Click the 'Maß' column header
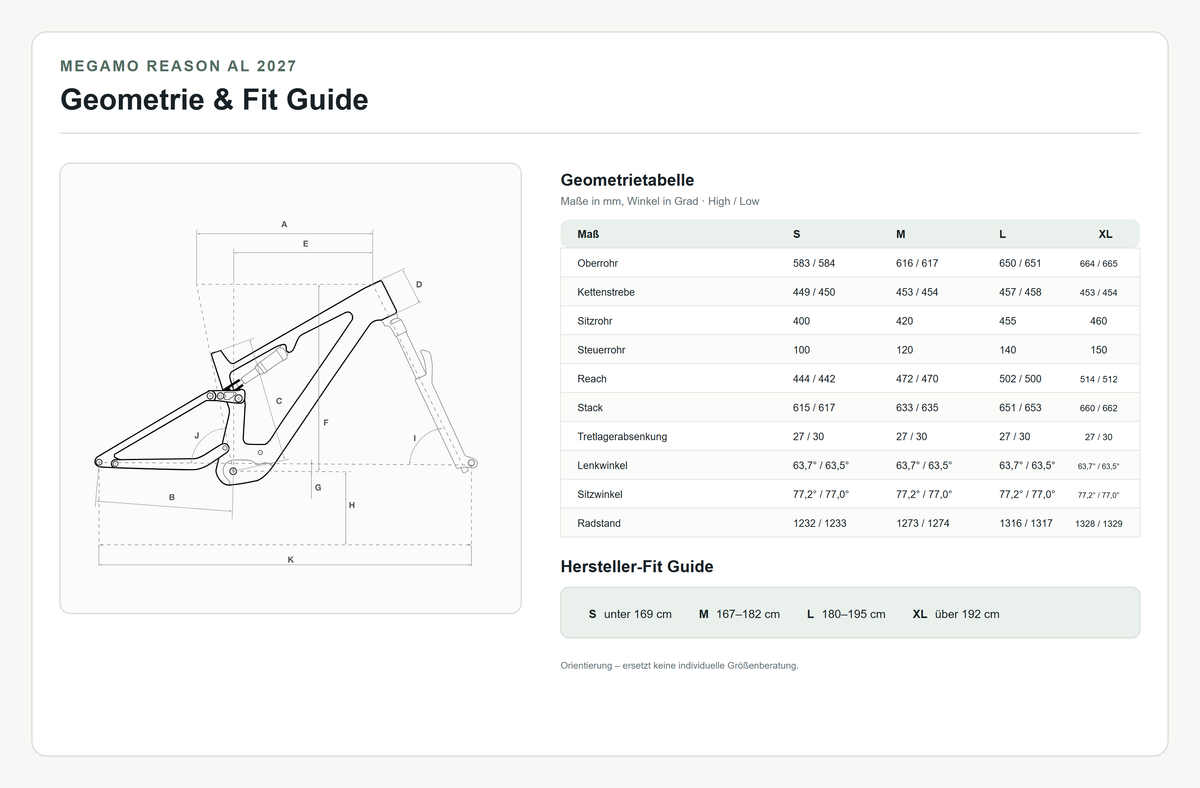 point(588,234)
